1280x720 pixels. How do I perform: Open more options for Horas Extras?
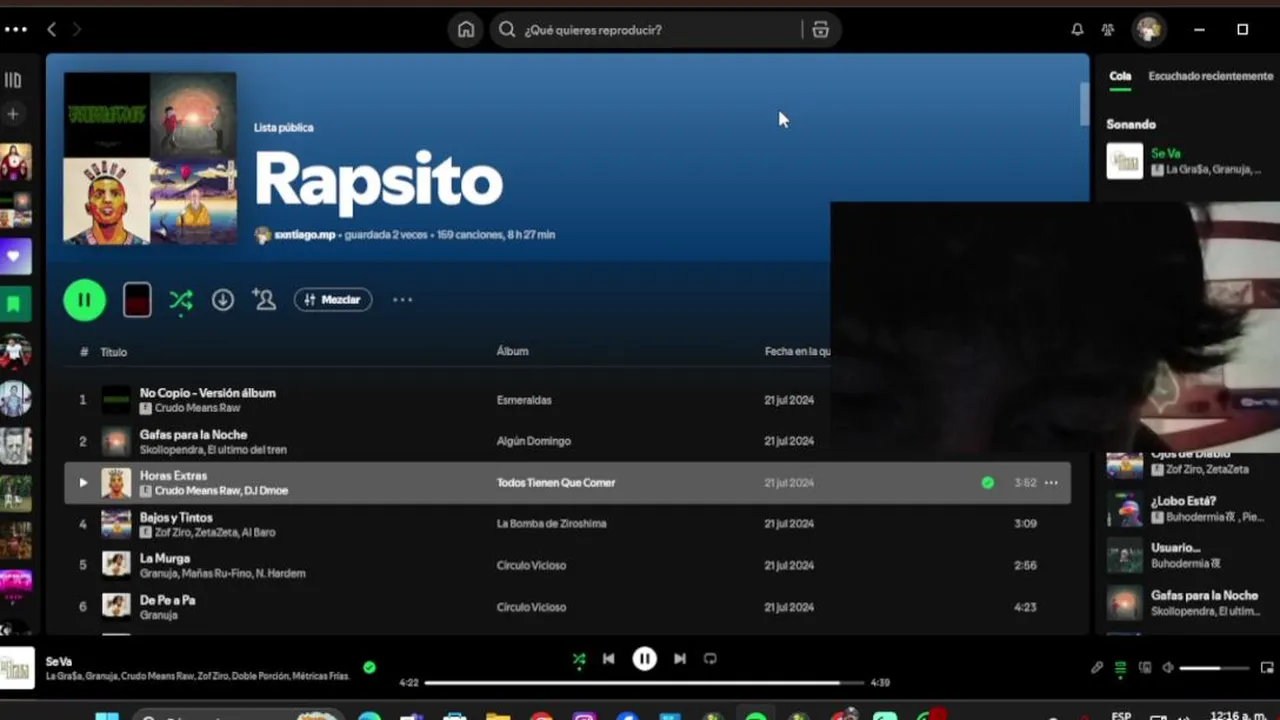click(x=1051, y=483)
